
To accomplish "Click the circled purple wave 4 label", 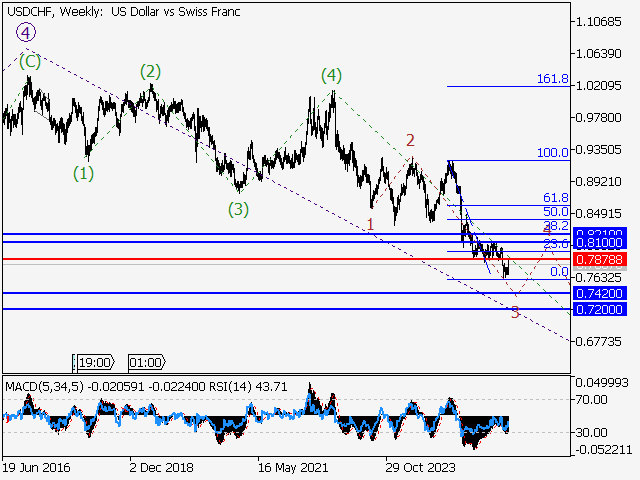I will click(x=26, y=32).
